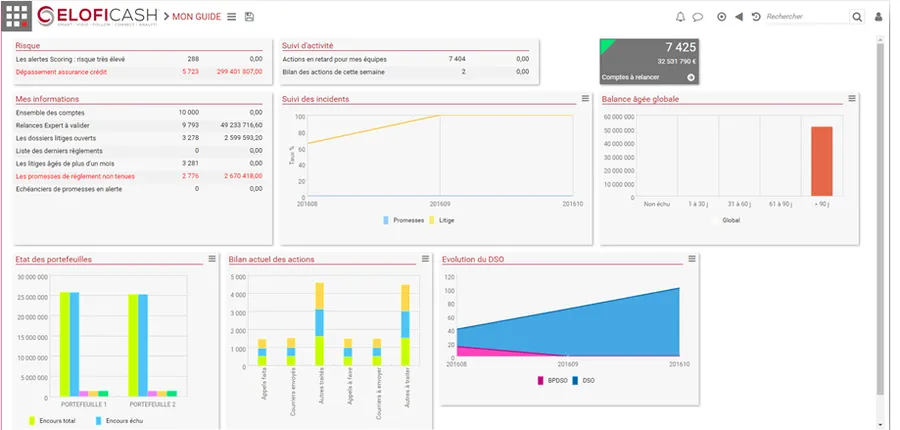This screenshot has width=900, height=430.
Task: Open the apps grid menu icon
Action: click(x=16, y=17)
